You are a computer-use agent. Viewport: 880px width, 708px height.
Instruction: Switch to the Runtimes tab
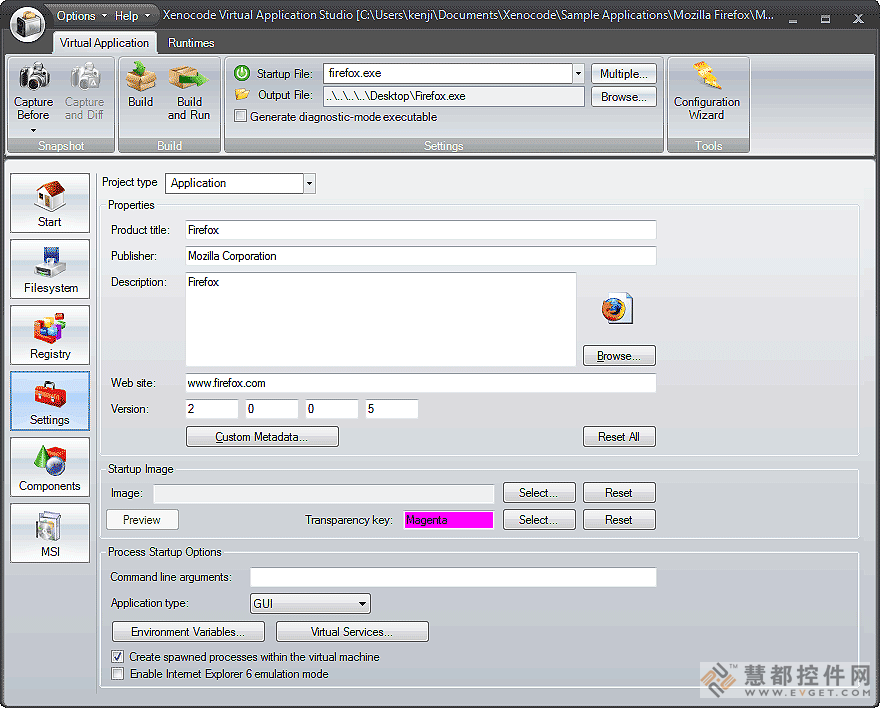click(x=191, y=43)
